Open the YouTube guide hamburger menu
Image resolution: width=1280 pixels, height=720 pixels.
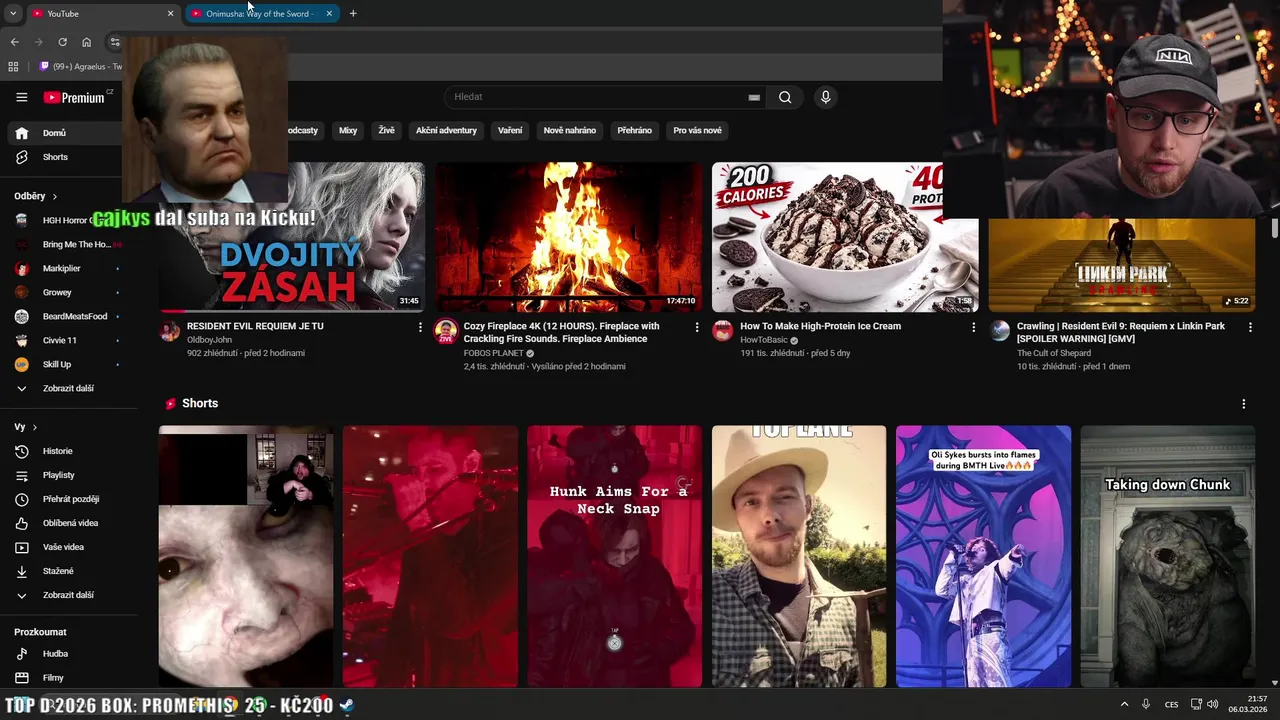click(x=21, y=97)
